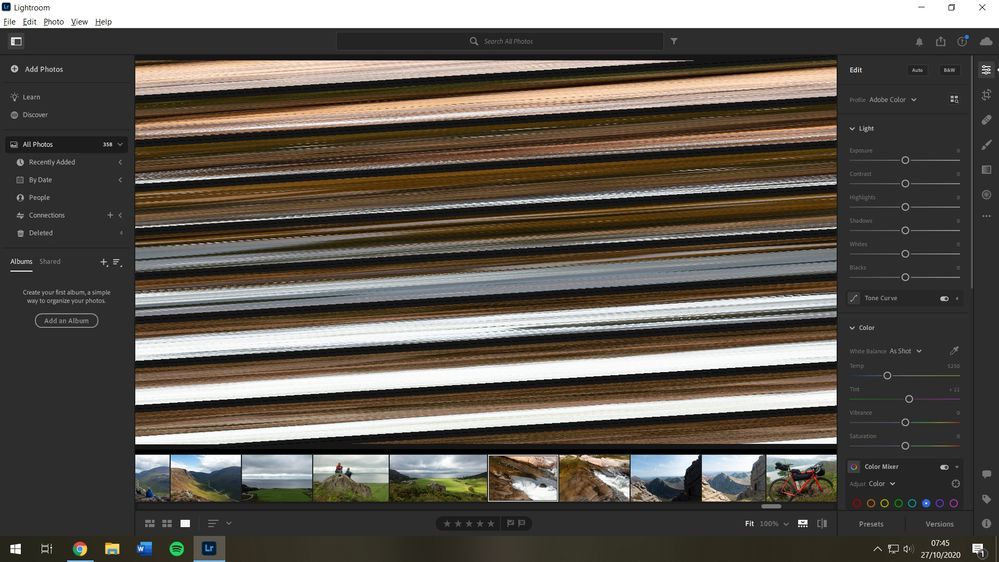The width and height of the screenshot is (999, 562).
Task: Toggle the left panel sidebar icon
Action: pyautogui.click(x=16, y=41)
